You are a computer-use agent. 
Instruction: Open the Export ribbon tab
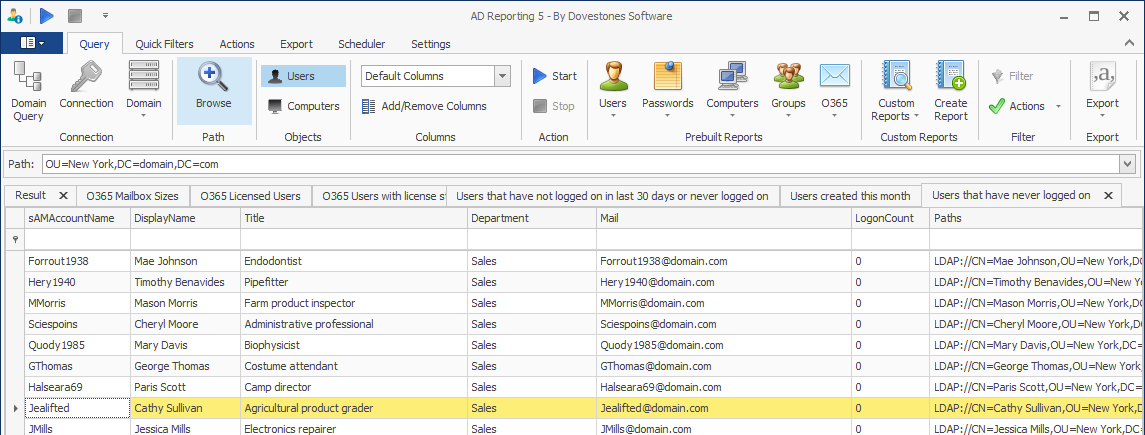pos(296,44)
